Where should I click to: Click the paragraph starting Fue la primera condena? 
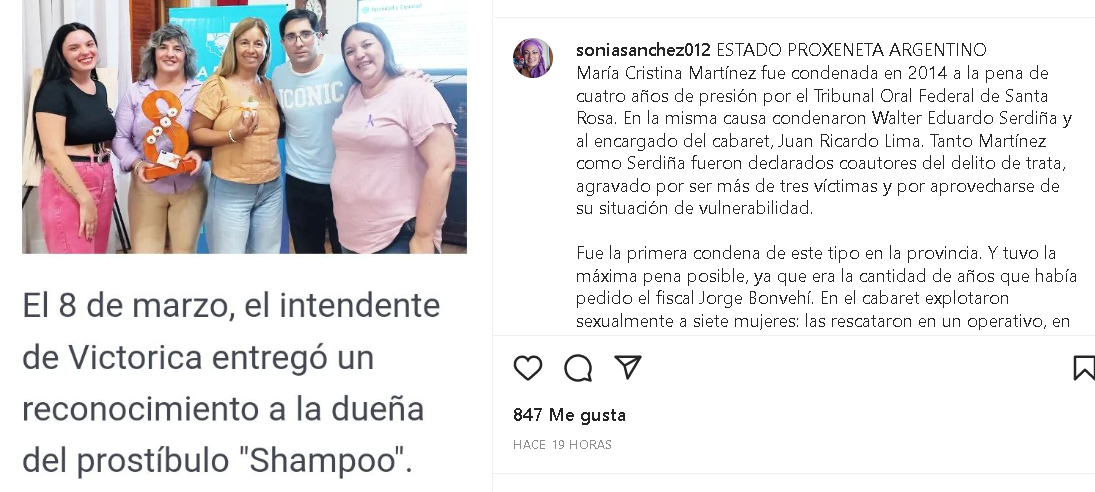[826, 287]
